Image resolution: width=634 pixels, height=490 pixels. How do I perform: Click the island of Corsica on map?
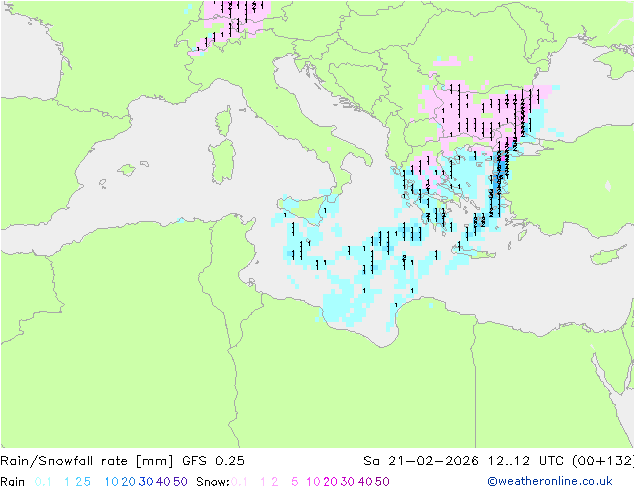pyautogui.click(x=224, y=121)
